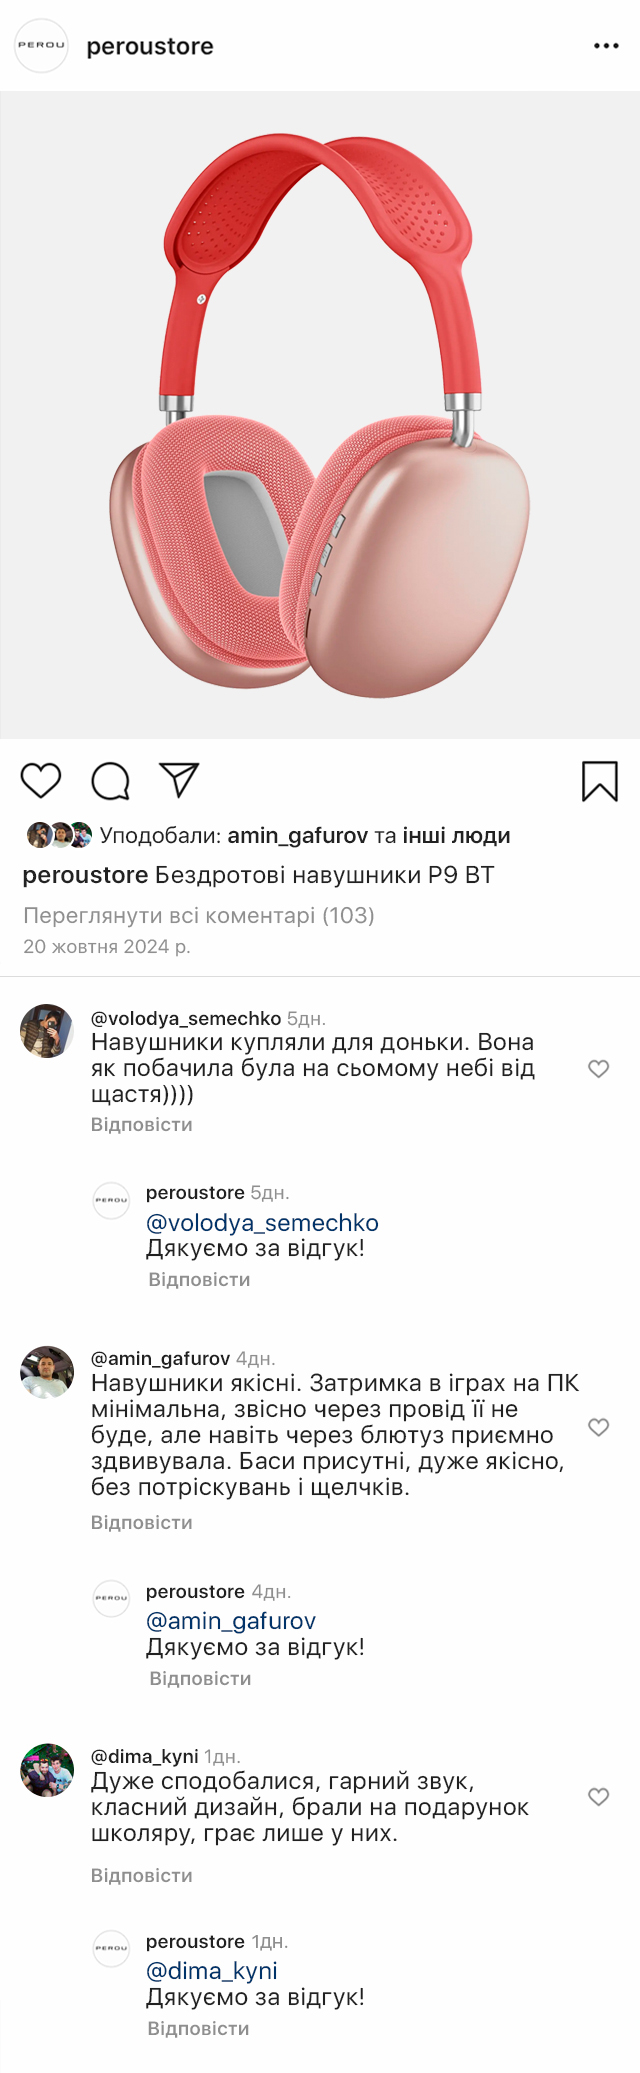Open @amin_gafurov mention in store reply
The image size is (640, 2073).
231,1620
